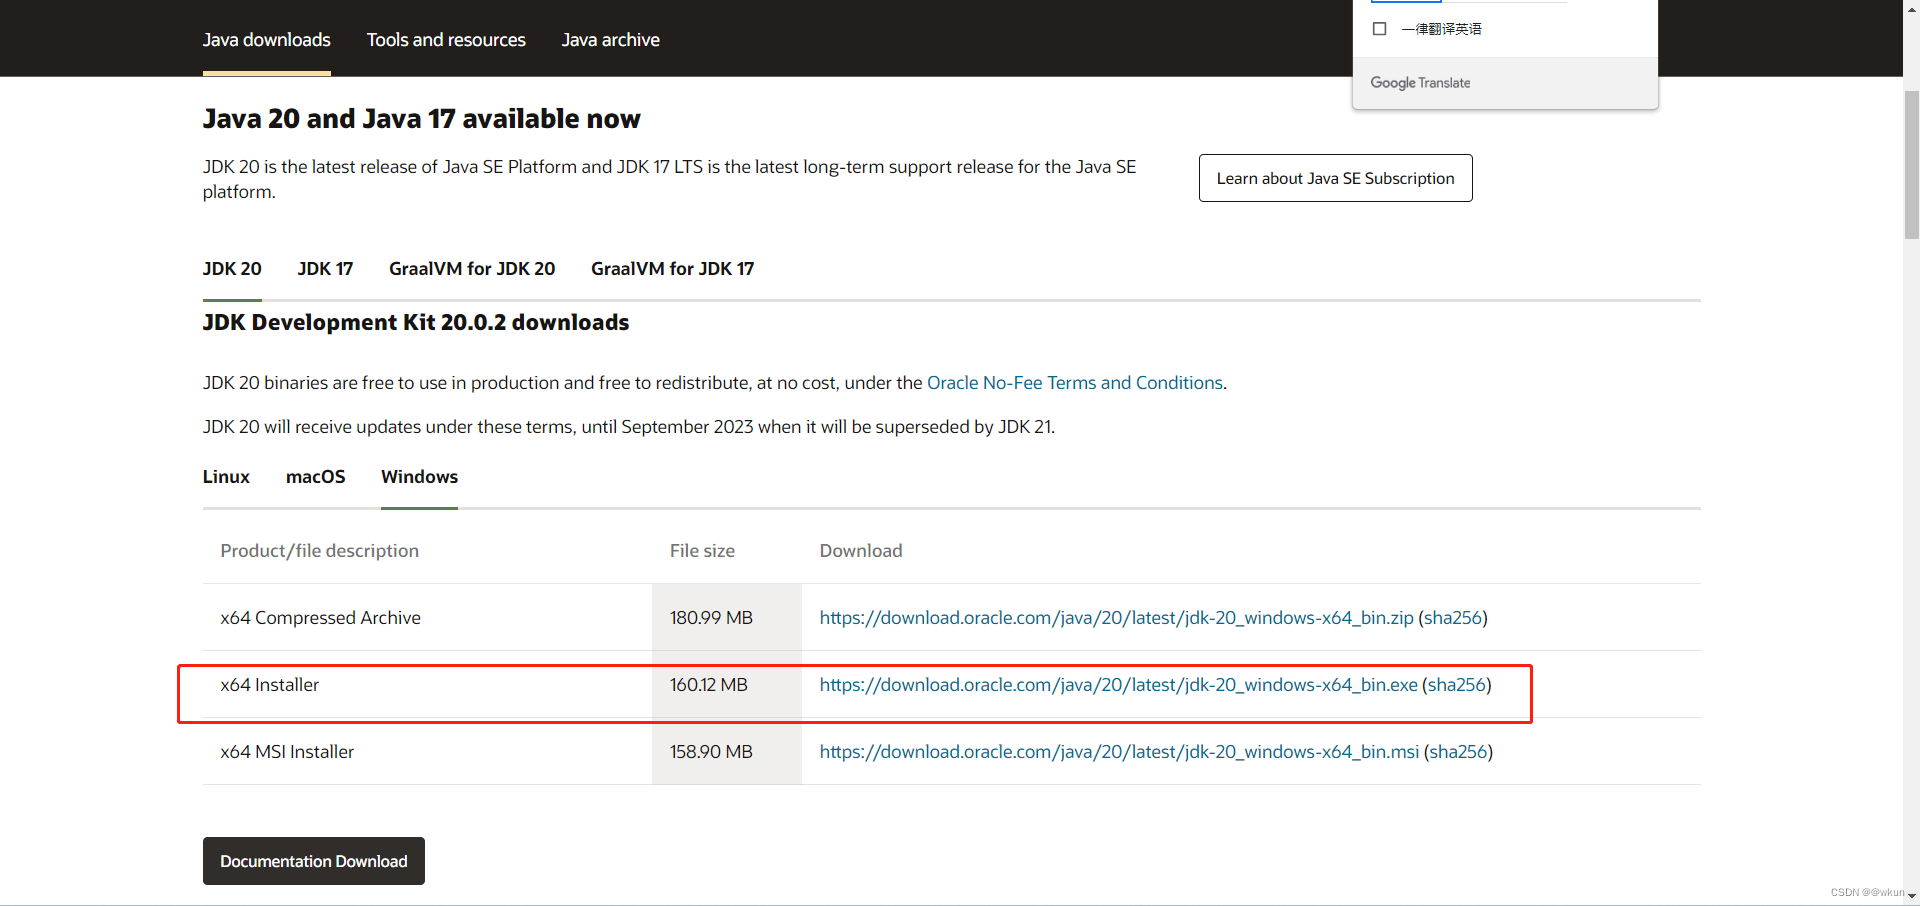This screenshot has width=1920, height=906.
Task: Click the x64 Installer description cell
Action: (269, 685)
